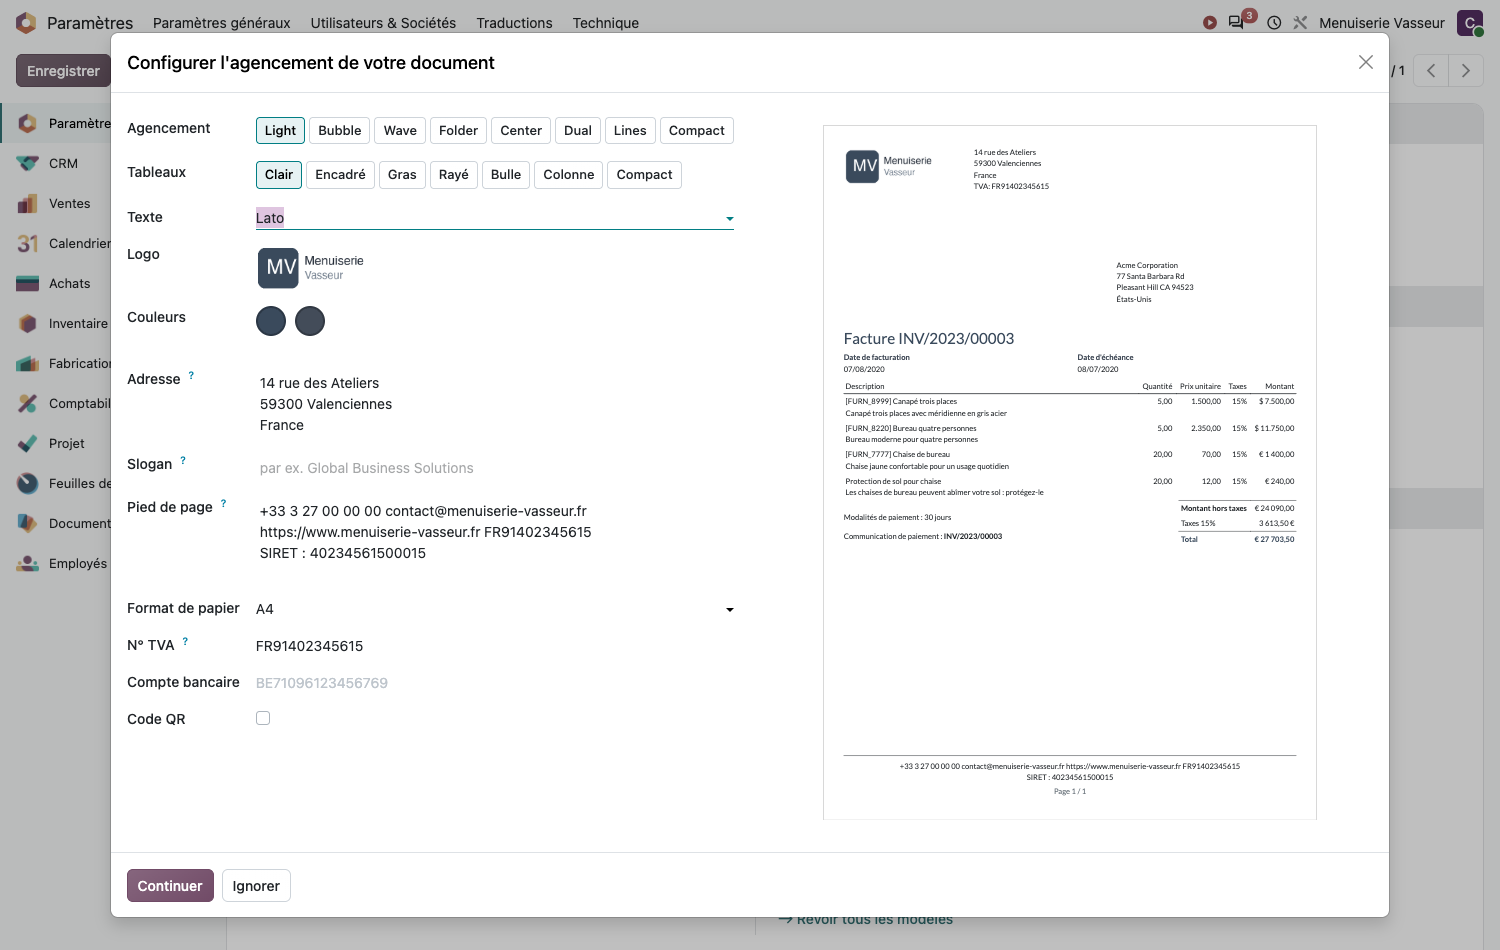Click the invoice preview document

(1069, 472)
